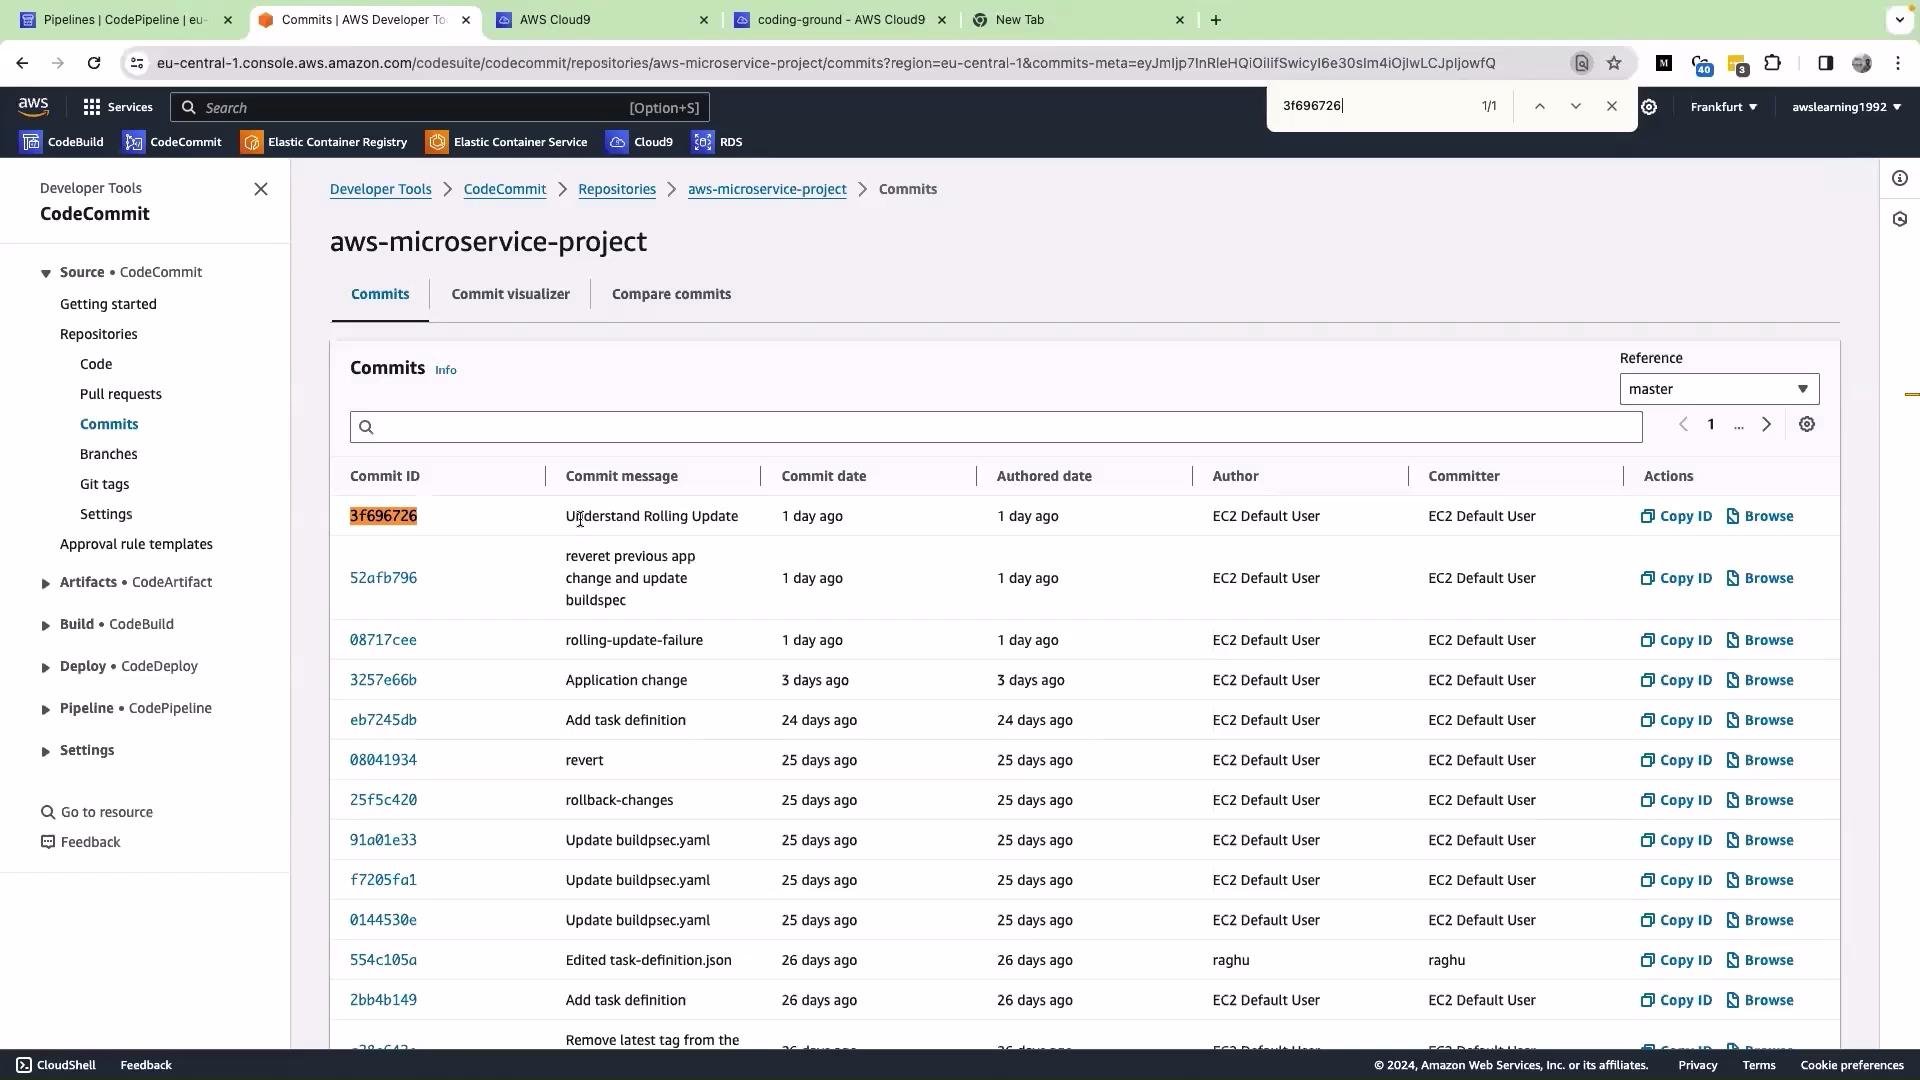
Task: Open CloudShell from footer
Action: 56,1065
